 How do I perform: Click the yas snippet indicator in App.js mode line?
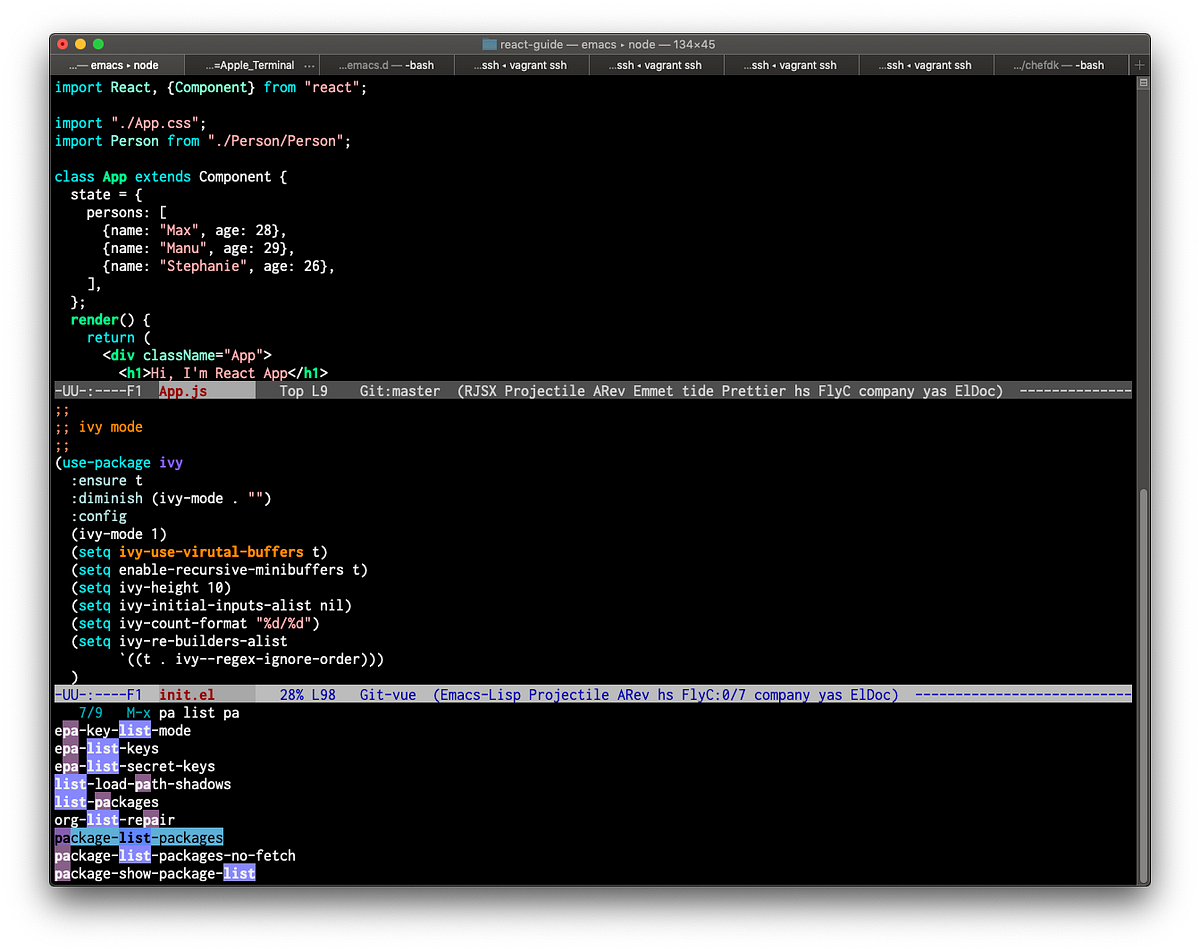point(934,391)
